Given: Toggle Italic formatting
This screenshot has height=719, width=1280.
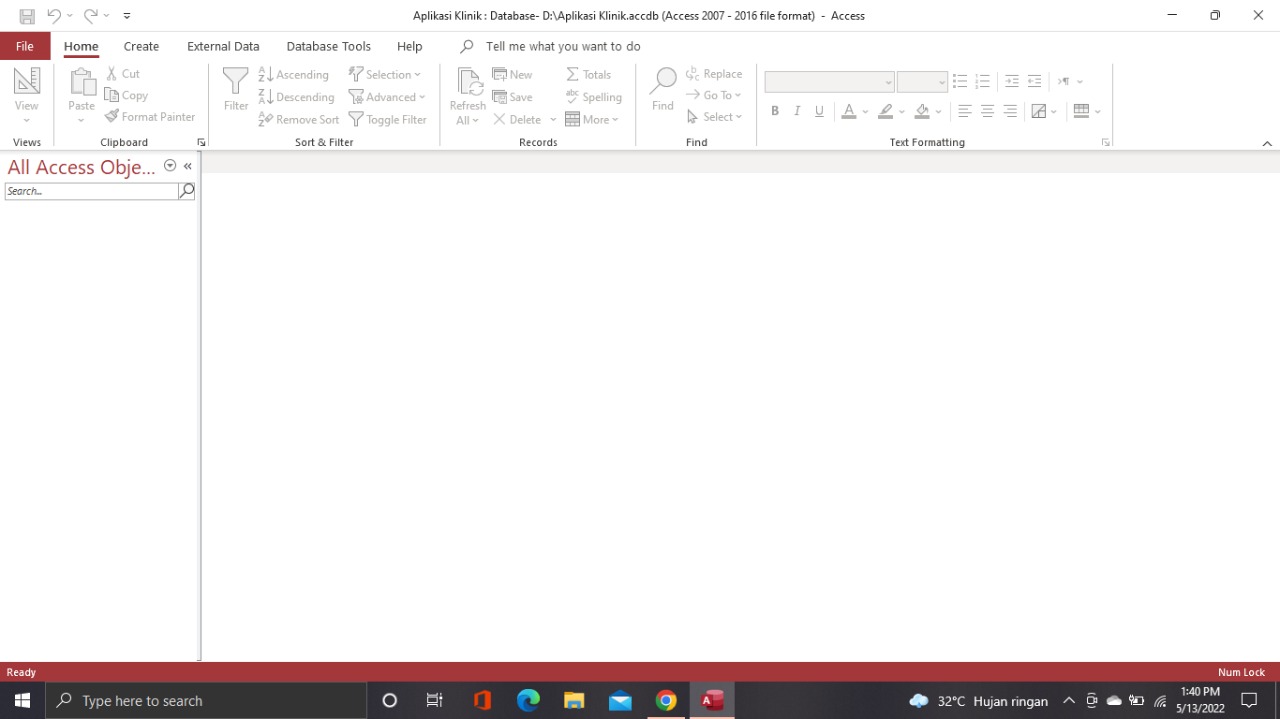Looking at the screenshot, I should click(797, 111).
